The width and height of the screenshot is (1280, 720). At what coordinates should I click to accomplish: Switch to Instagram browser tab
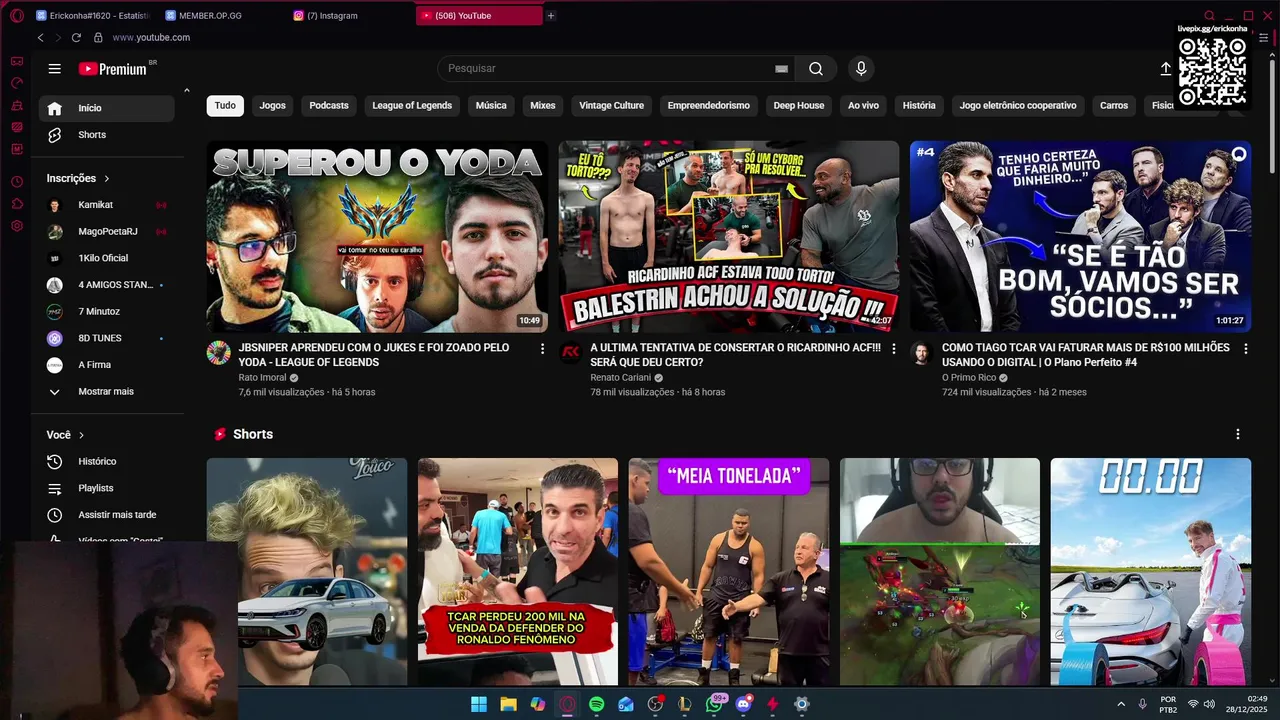pos(350,15)
